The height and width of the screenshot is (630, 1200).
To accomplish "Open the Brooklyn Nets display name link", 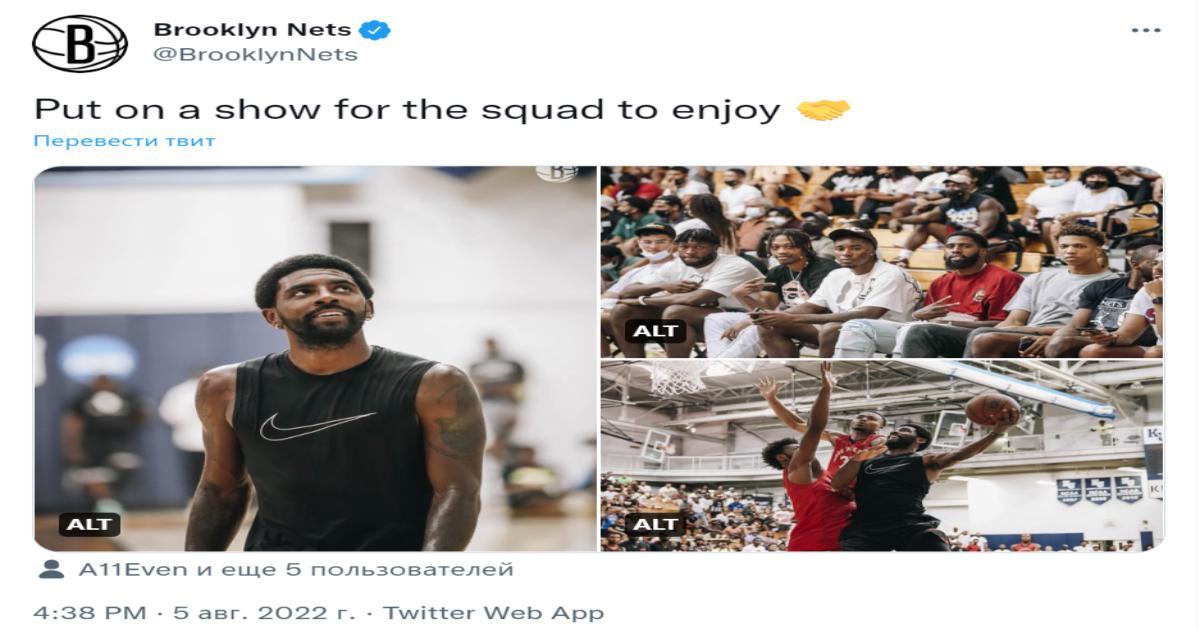I will pyautogui.click(x=252, y=30).
